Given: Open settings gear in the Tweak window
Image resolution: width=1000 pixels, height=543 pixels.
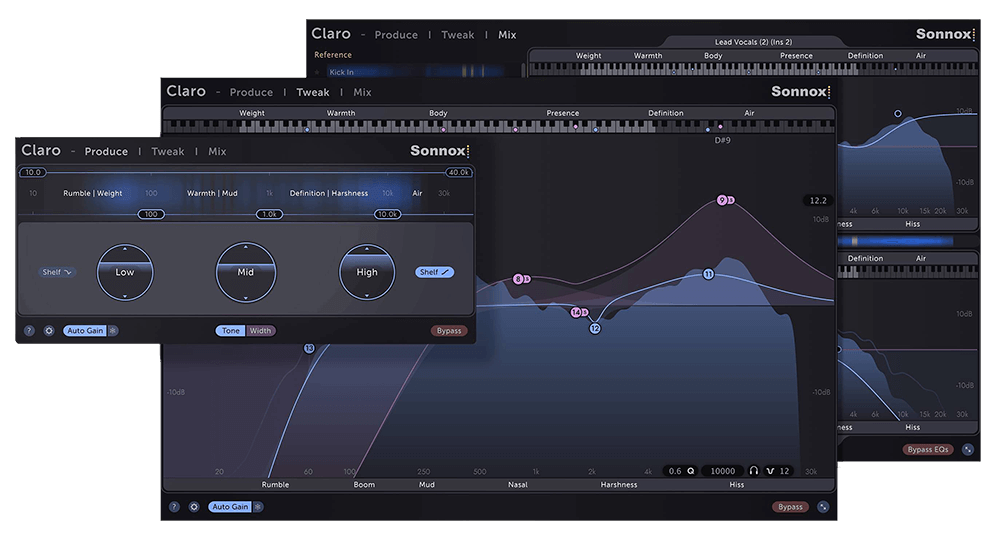Looking at the screenshot, I should pyautogui.click(x=194, y=507).
